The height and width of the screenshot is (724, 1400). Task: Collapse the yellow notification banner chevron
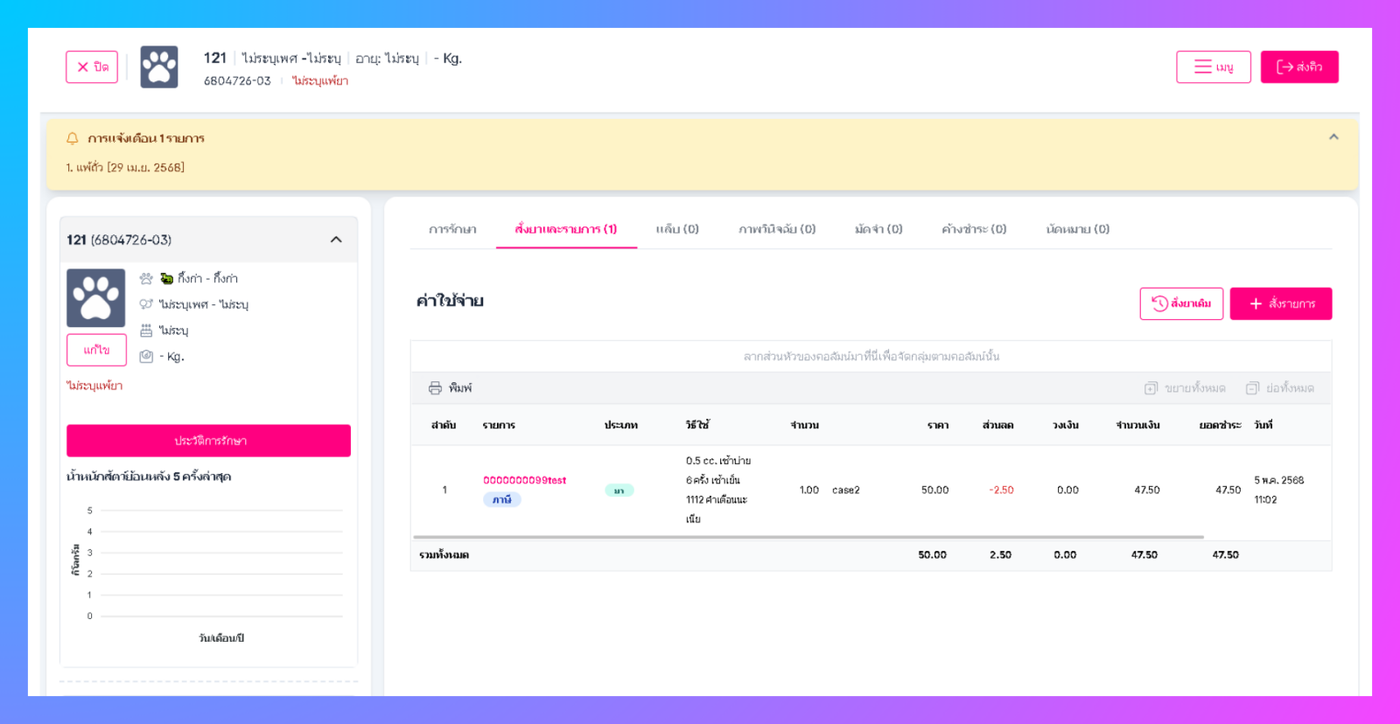(x=1333, y=137)
